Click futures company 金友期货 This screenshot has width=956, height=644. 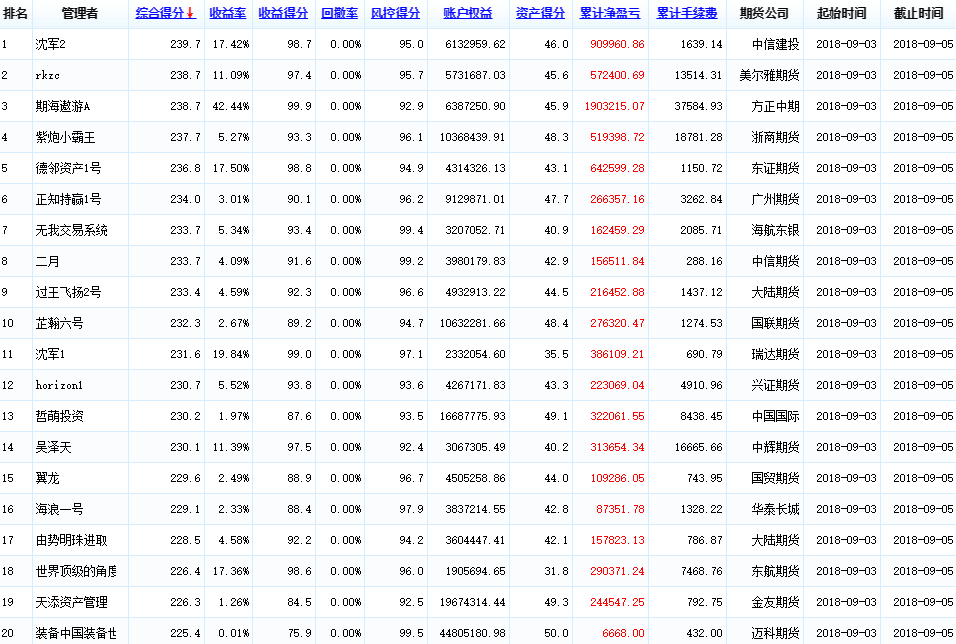point(776,603)
